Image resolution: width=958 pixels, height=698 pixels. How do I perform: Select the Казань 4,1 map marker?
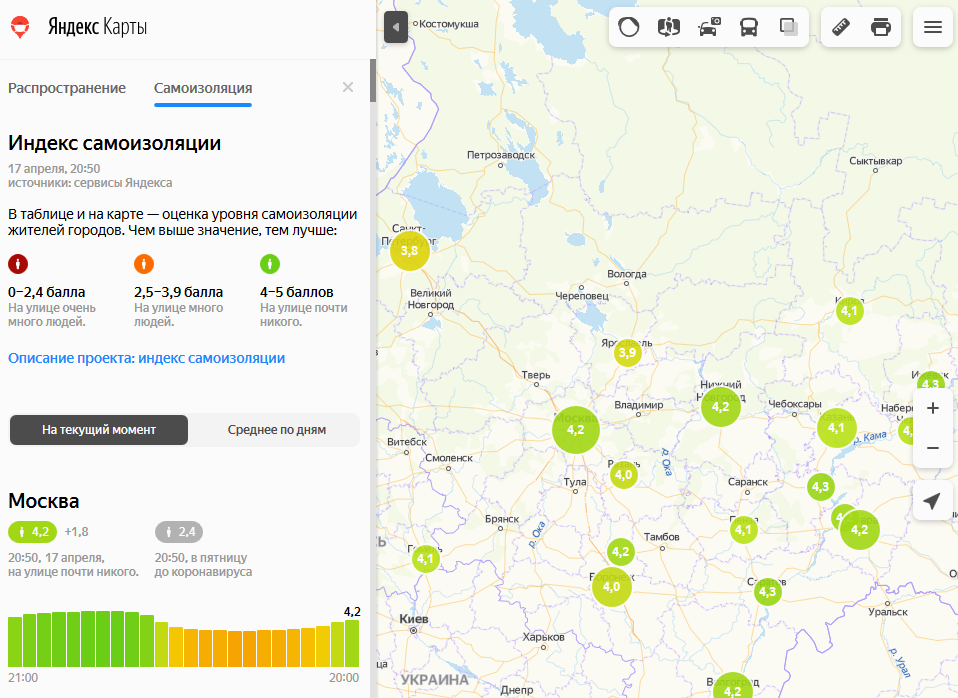[836, 428]
